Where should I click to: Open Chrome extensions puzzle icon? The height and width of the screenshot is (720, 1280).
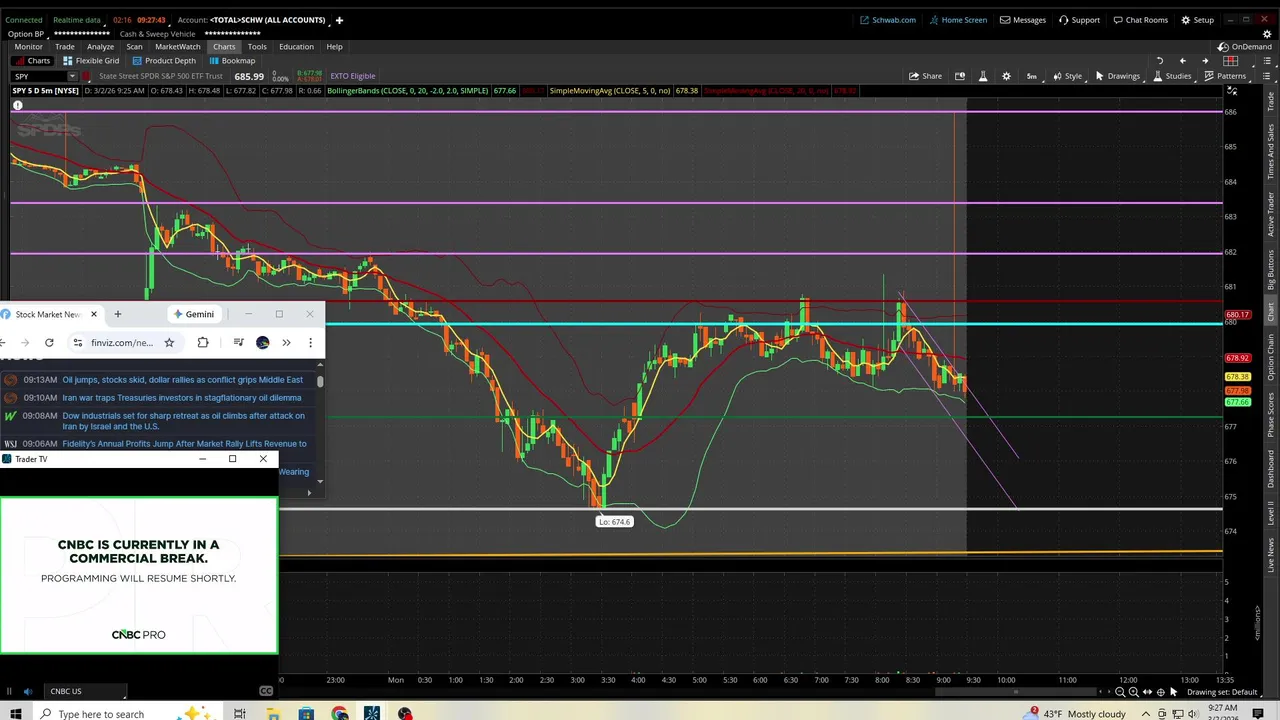pyautogui.click(x=203, y=342)
